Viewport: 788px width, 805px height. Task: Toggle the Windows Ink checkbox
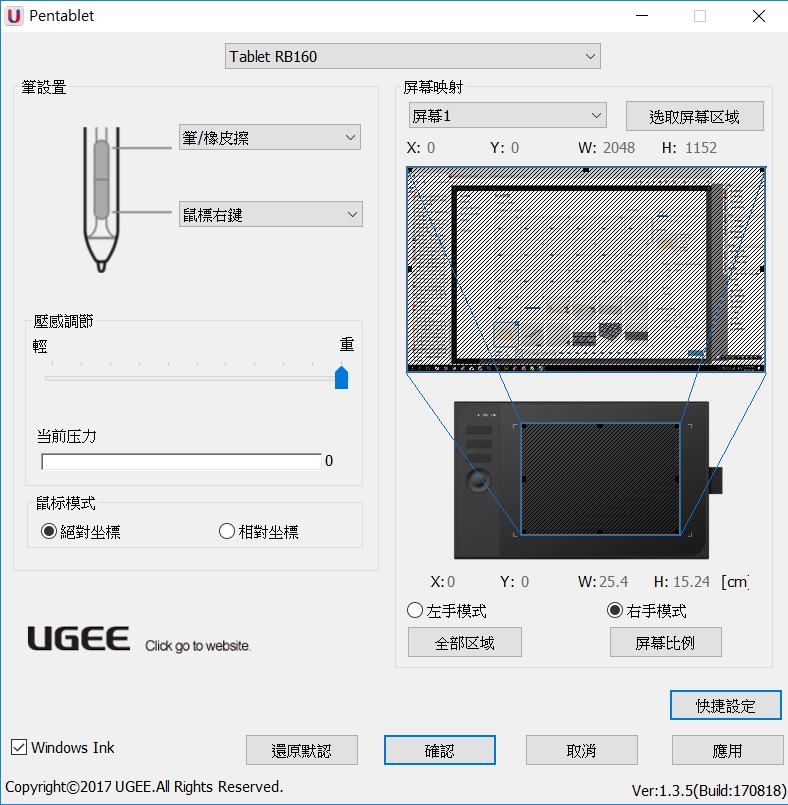(x=19, y=747)
